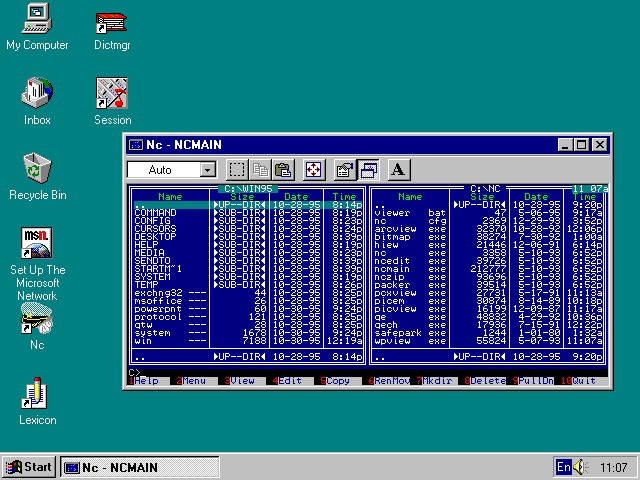Image resolution: width=640 pixels, height=480 pixels.
Task: Click the Full screen toolbar icon
Action: pyautogui.click(x=312, y=170)
